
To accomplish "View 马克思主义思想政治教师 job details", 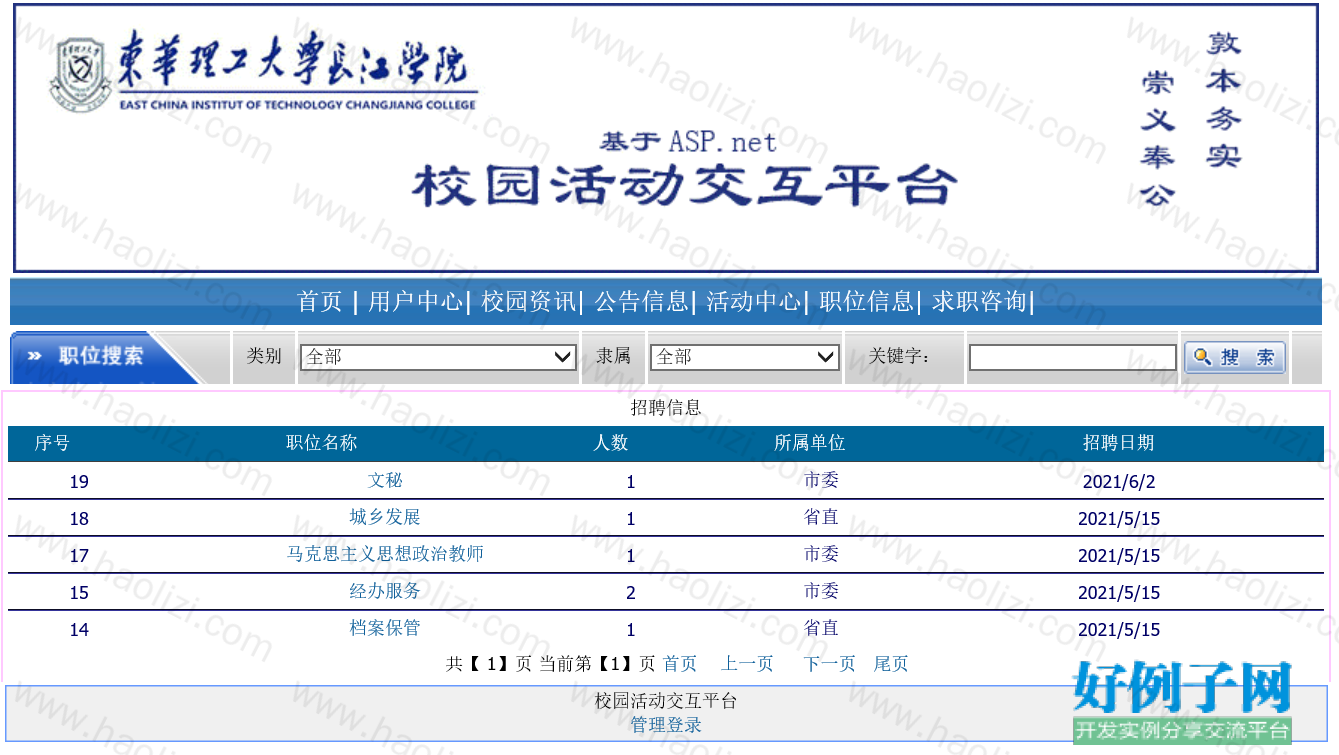I will [385, 554].
